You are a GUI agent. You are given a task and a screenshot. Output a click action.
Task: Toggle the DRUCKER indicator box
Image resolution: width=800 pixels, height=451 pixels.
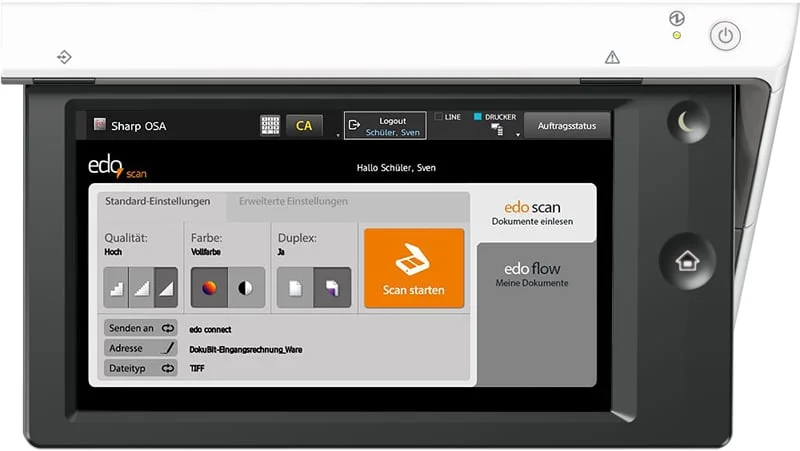point(478,117)
